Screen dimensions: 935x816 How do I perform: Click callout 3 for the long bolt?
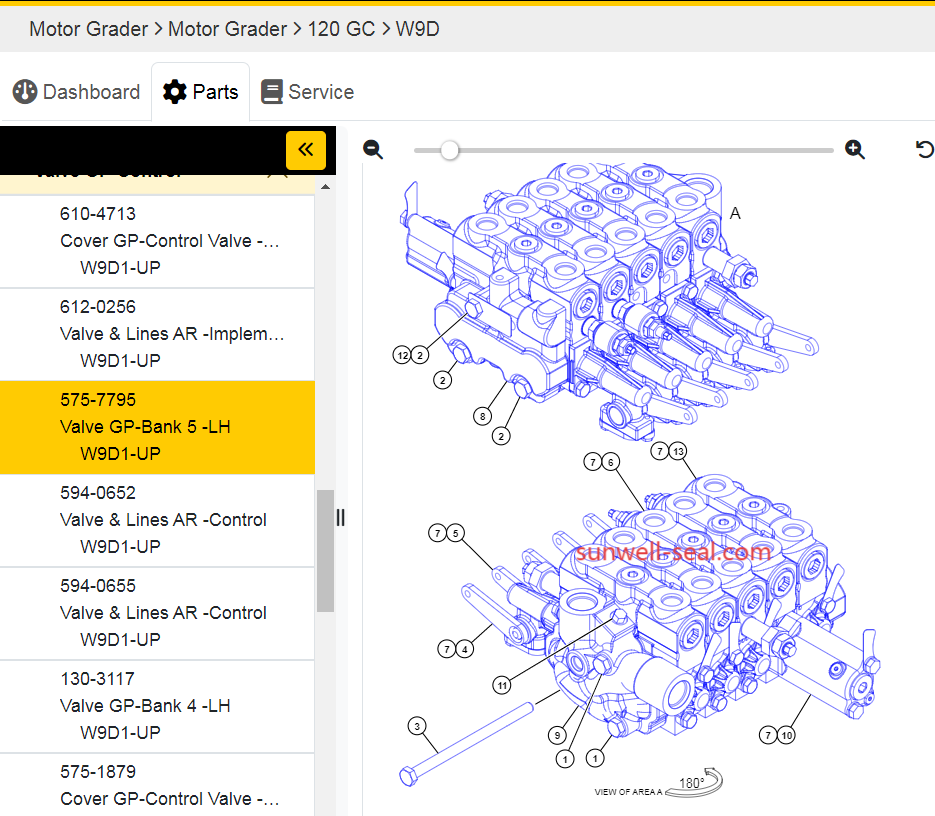[x=417, y=726]
